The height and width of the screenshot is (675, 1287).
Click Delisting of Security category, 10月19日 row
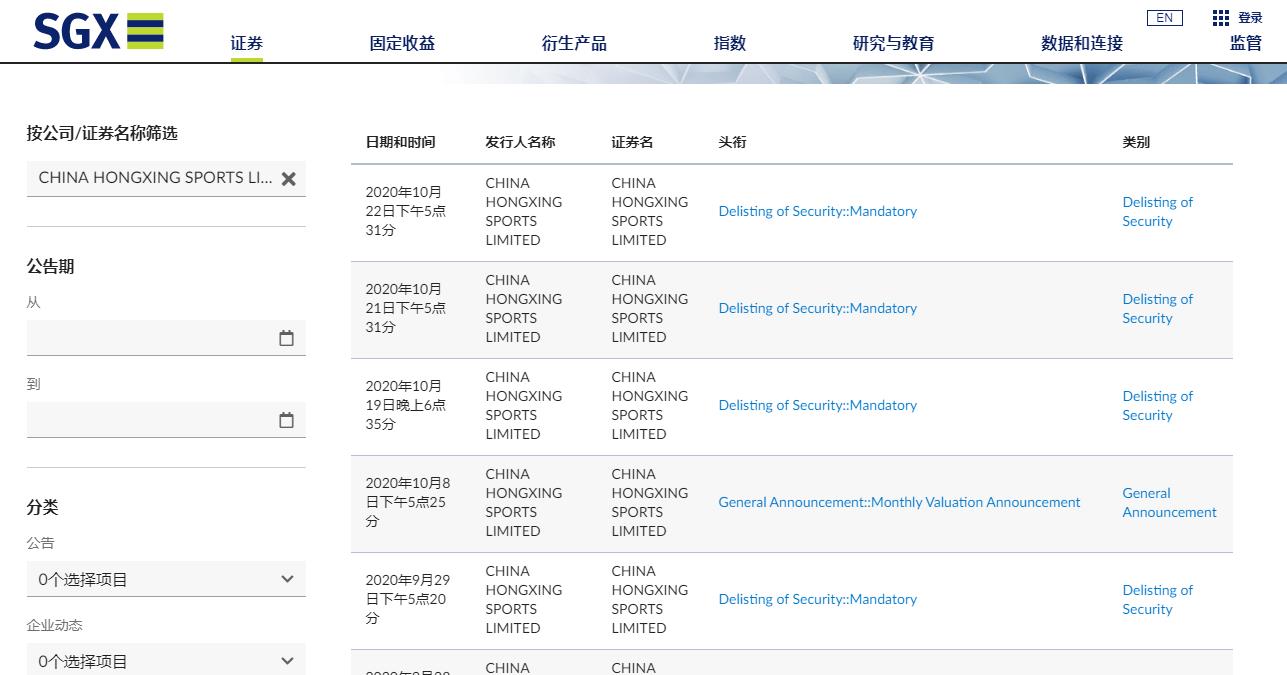[x=1157, y=405]
